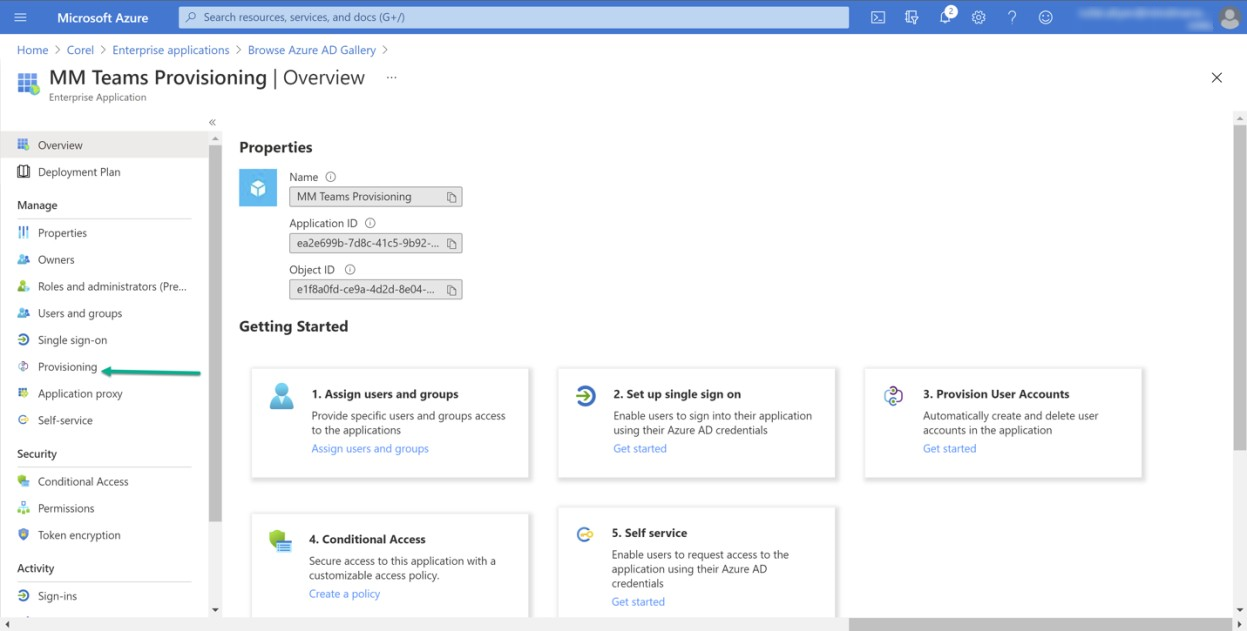Show info tooltip beside Name label
This screenshot has width=1247, height=631.
point(331,177)
